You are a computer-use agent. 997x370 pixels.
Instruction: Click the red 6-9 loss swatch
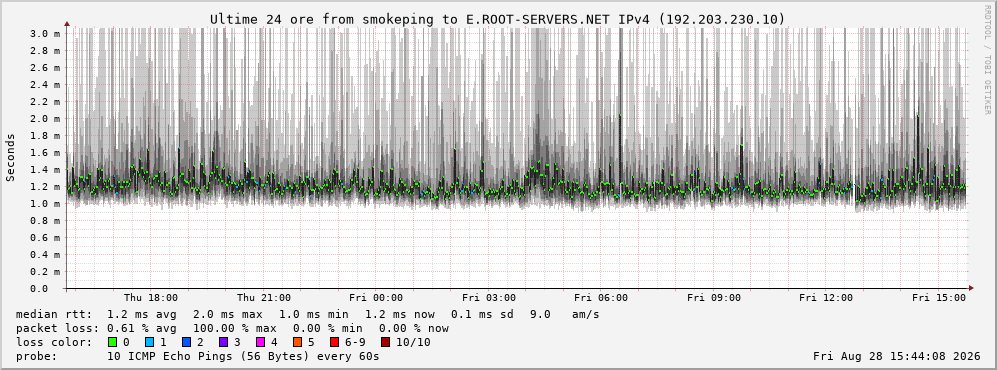point(334,342)
